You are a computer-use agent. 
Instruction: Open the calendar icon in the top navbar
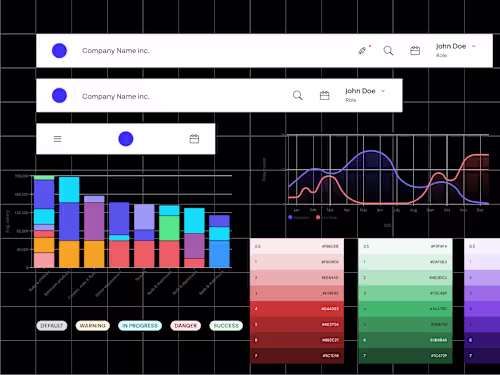415,51
